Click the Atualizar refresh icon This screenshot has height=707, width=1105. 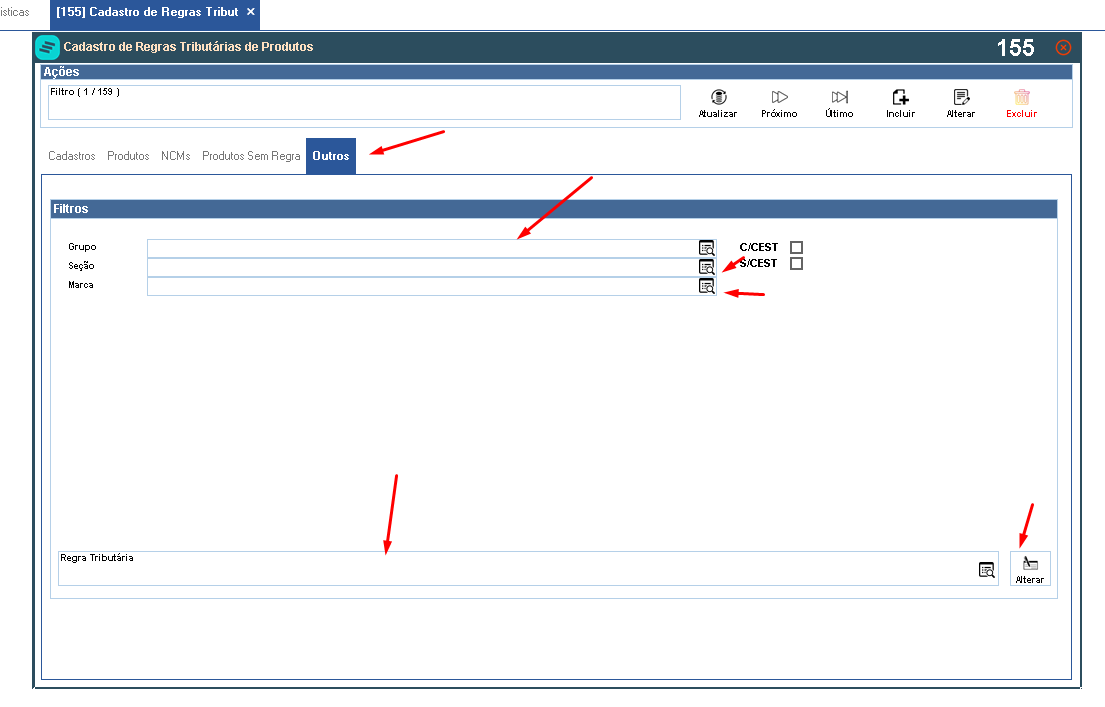(x=718, y=97)
